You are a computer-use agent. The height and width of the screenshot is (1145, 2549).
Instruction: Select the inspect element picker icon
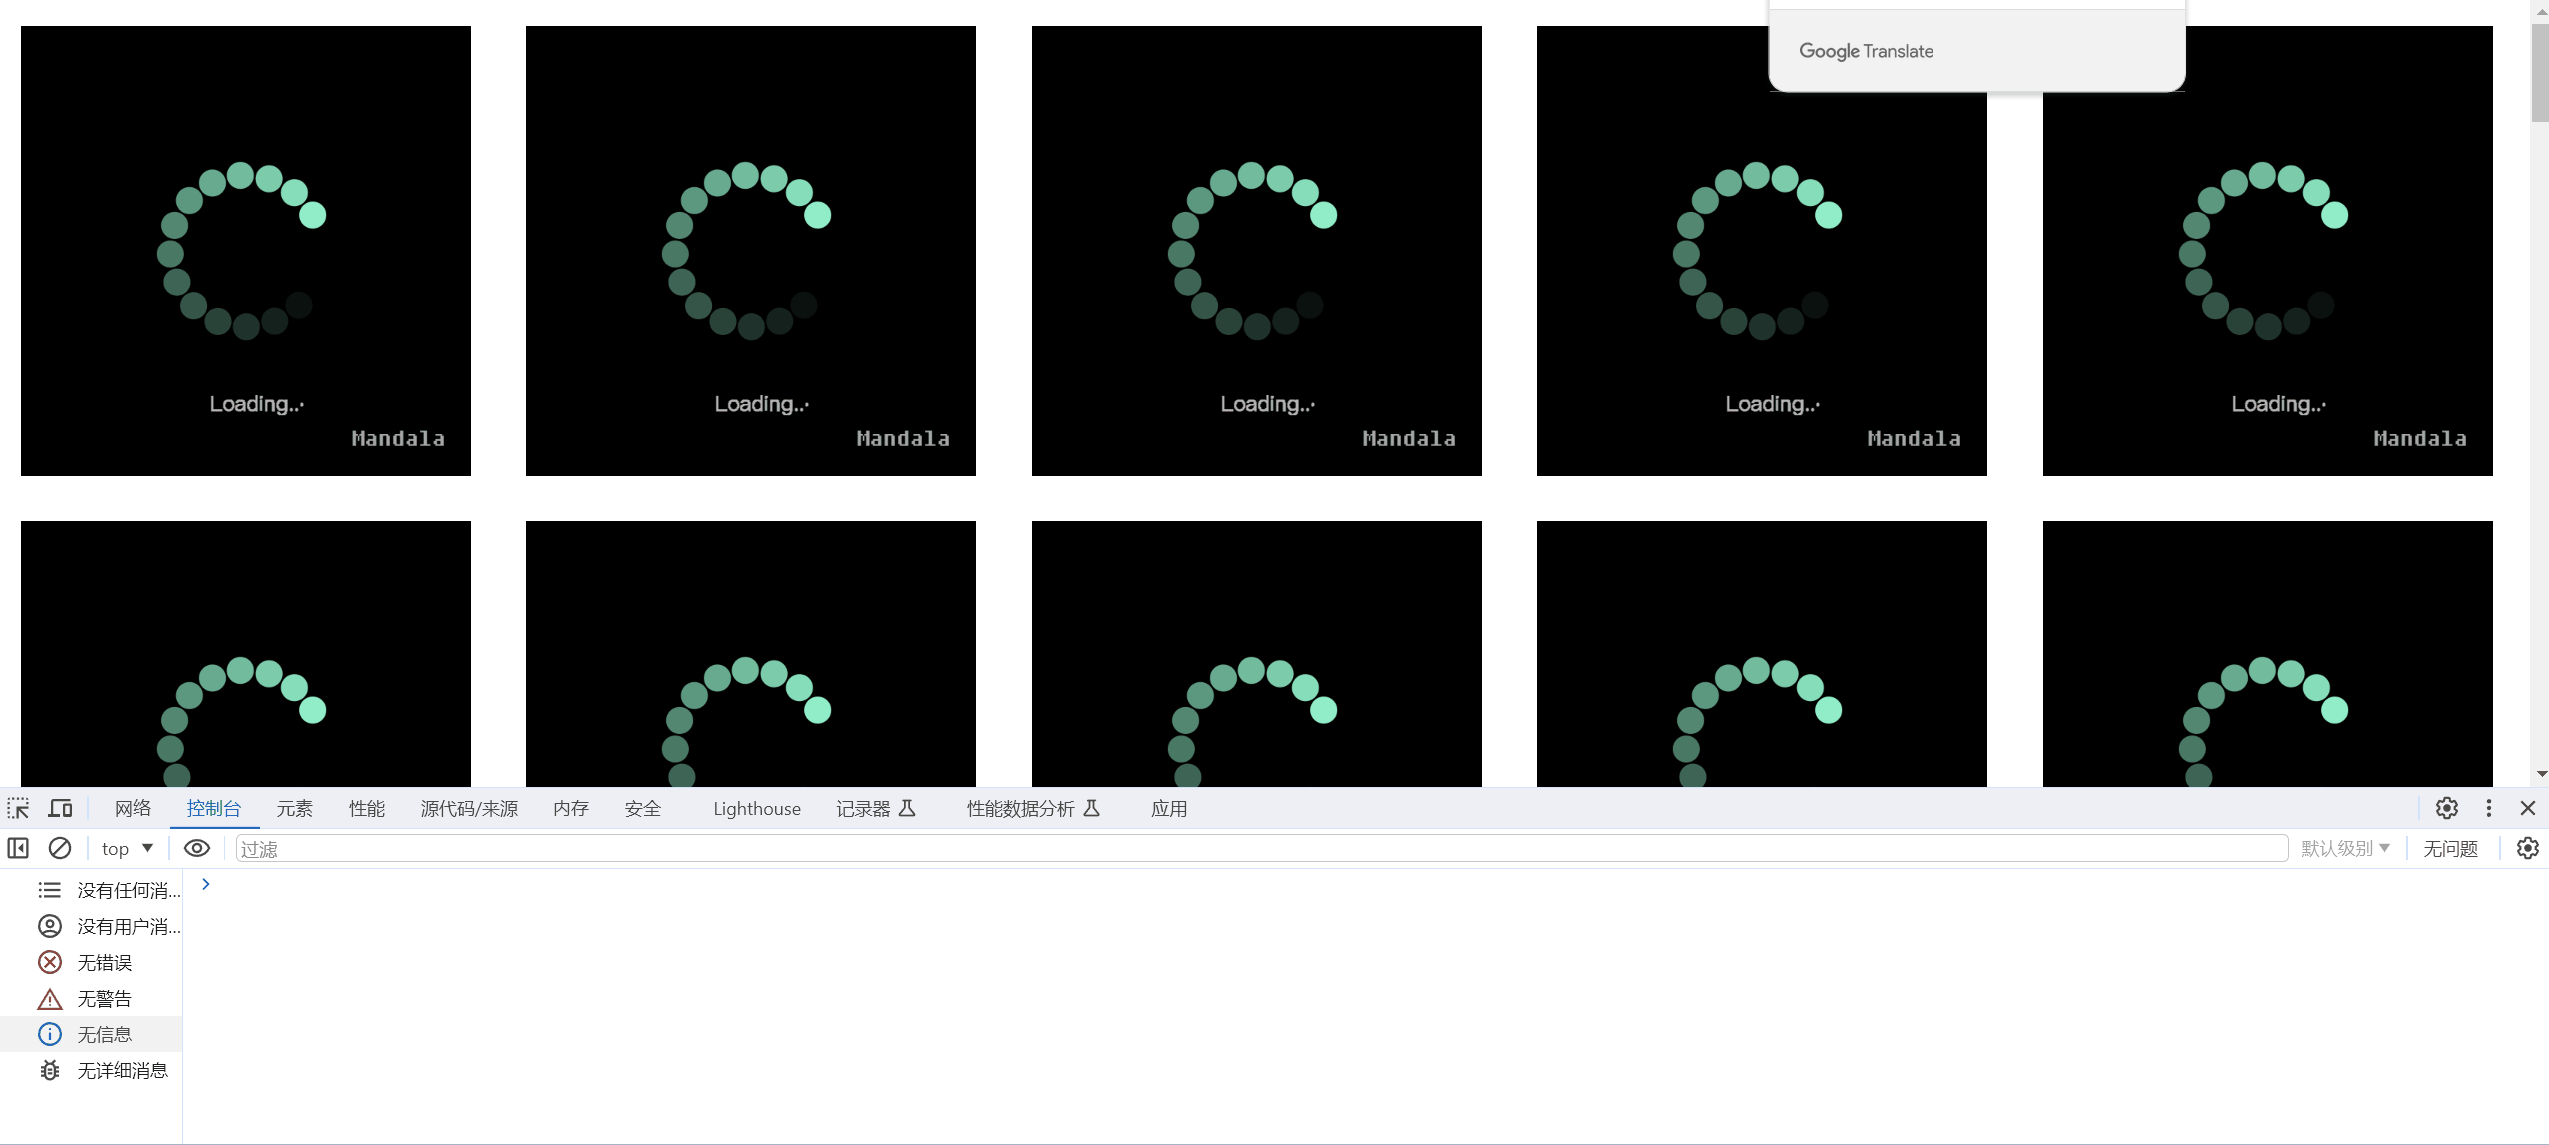tap(19, 808)
